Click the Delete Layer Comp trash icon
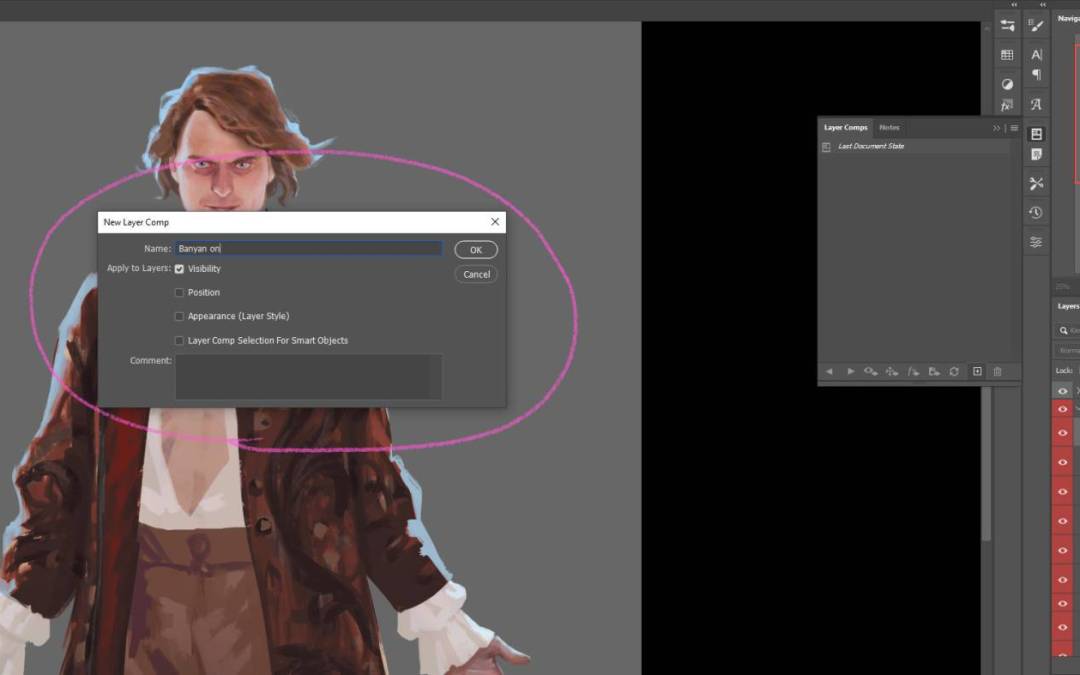 tap(997, 371)
